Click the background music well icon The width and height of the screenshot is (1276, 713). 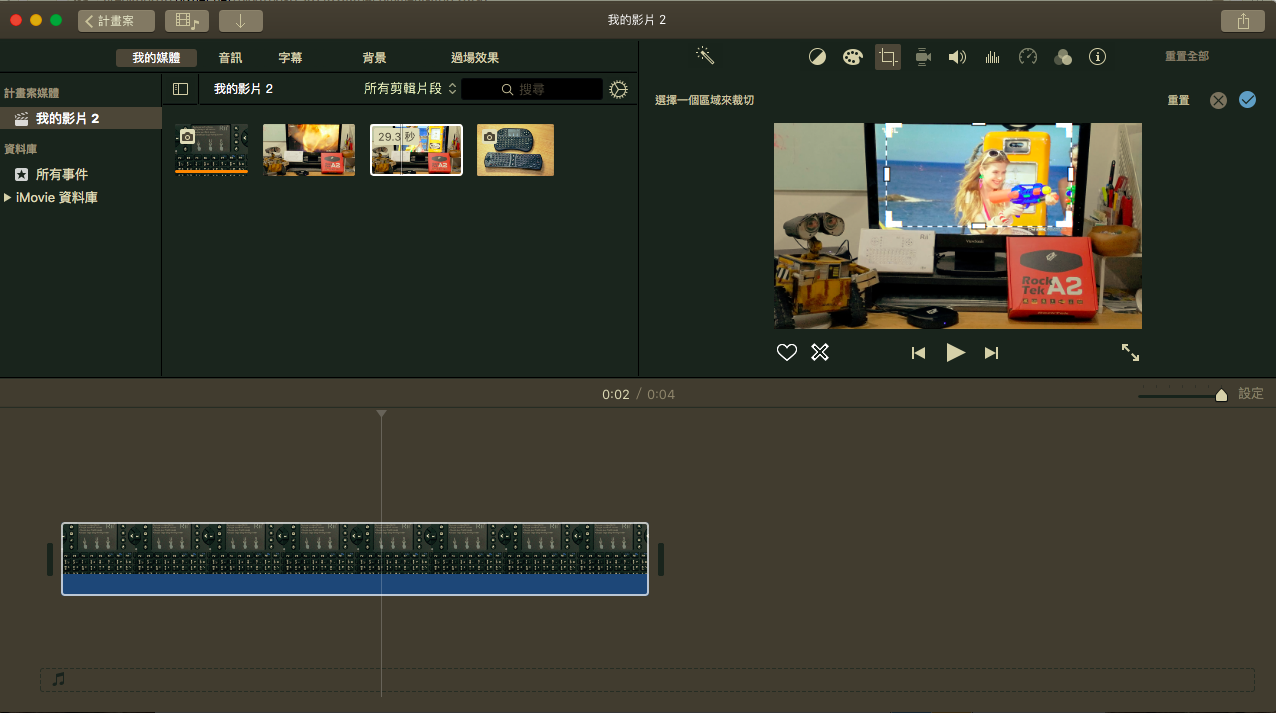(x=58, y=679)
